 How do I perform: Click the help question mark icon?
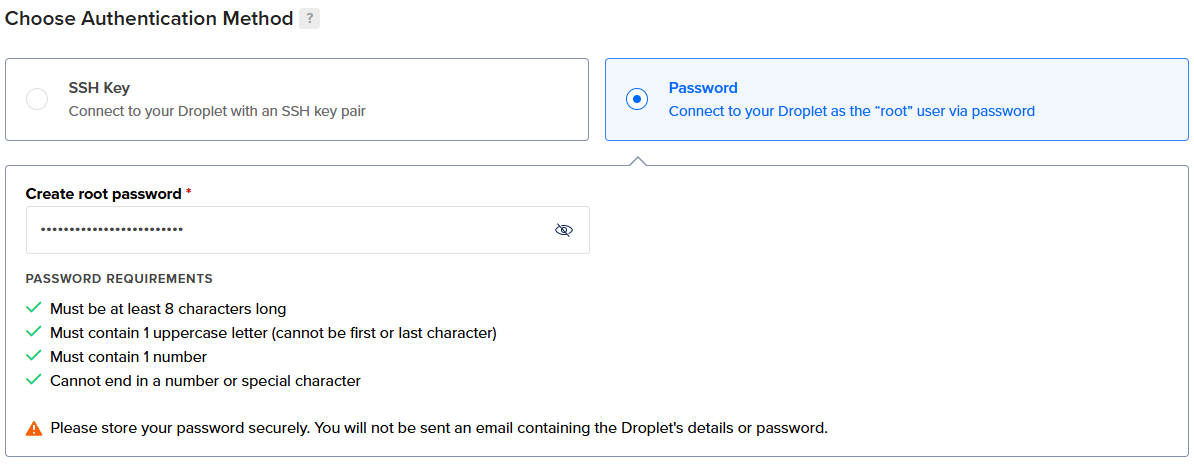coord(309,19)
